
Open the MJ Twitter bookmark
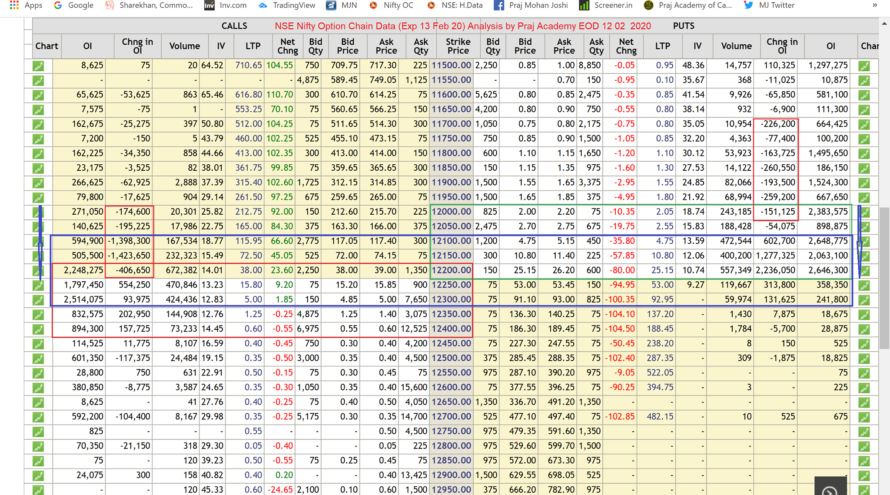point(769,5)
